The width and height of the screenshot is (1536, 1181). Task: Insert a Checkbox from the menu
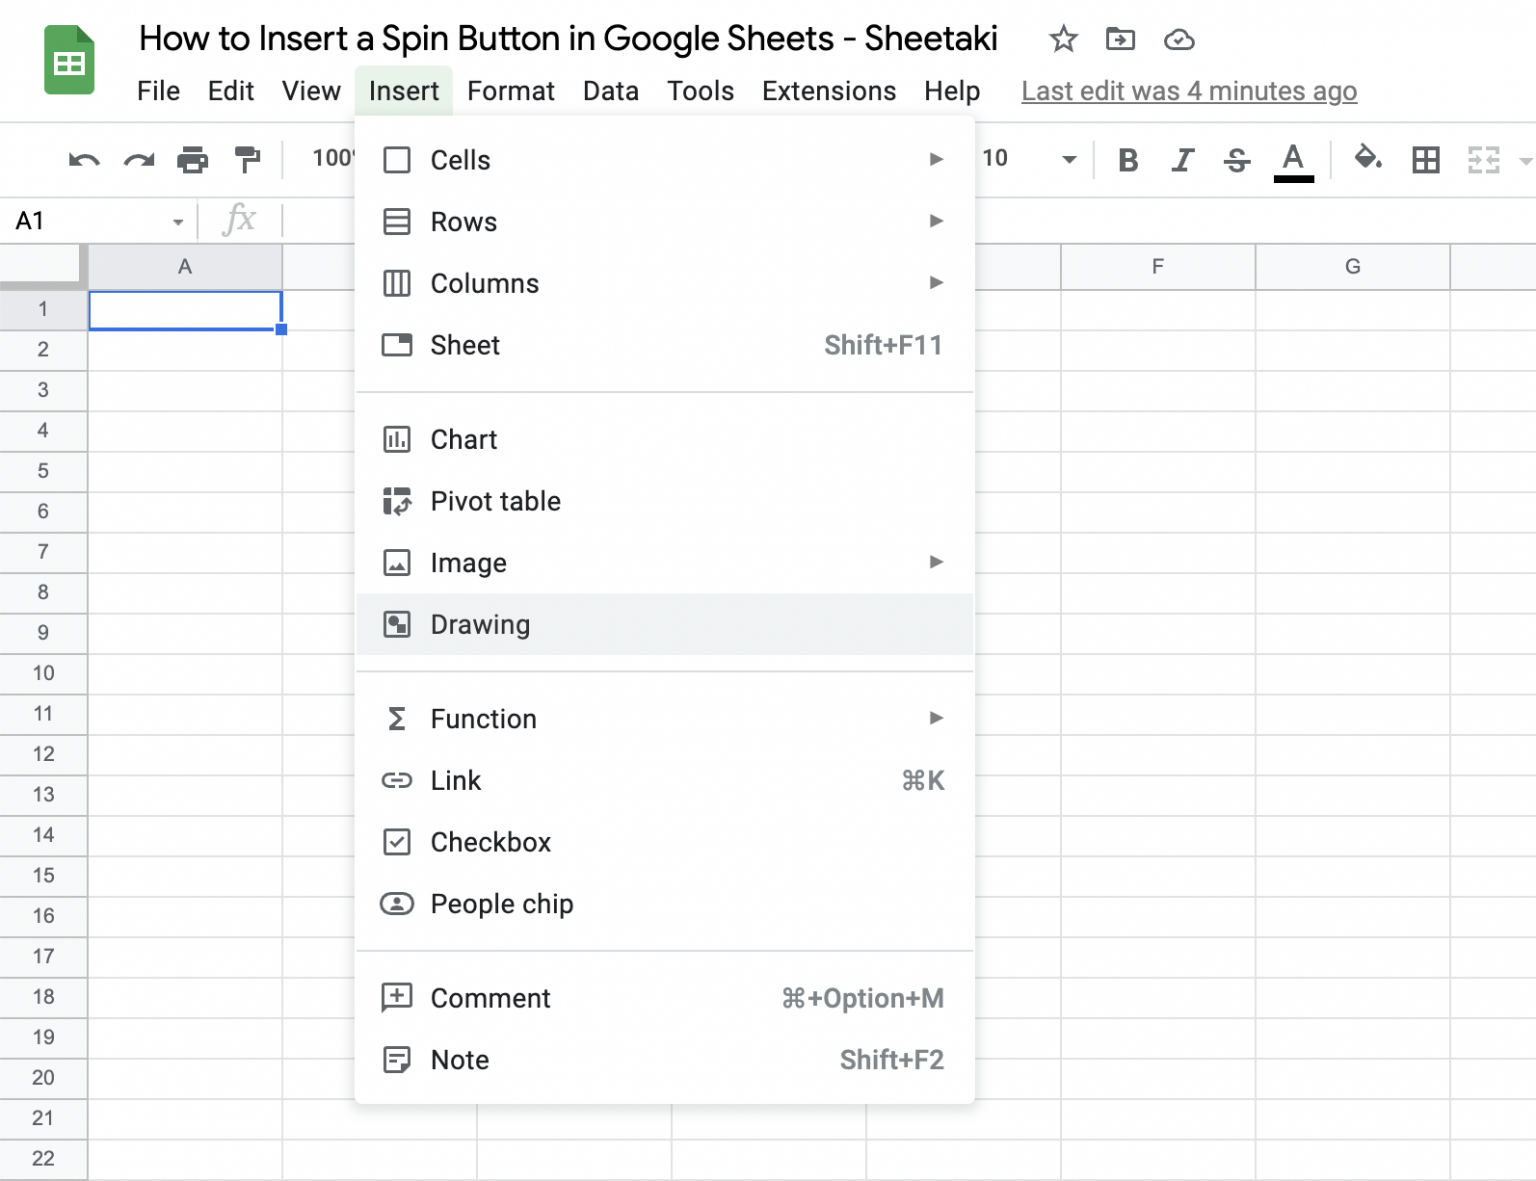click(490, 842)
